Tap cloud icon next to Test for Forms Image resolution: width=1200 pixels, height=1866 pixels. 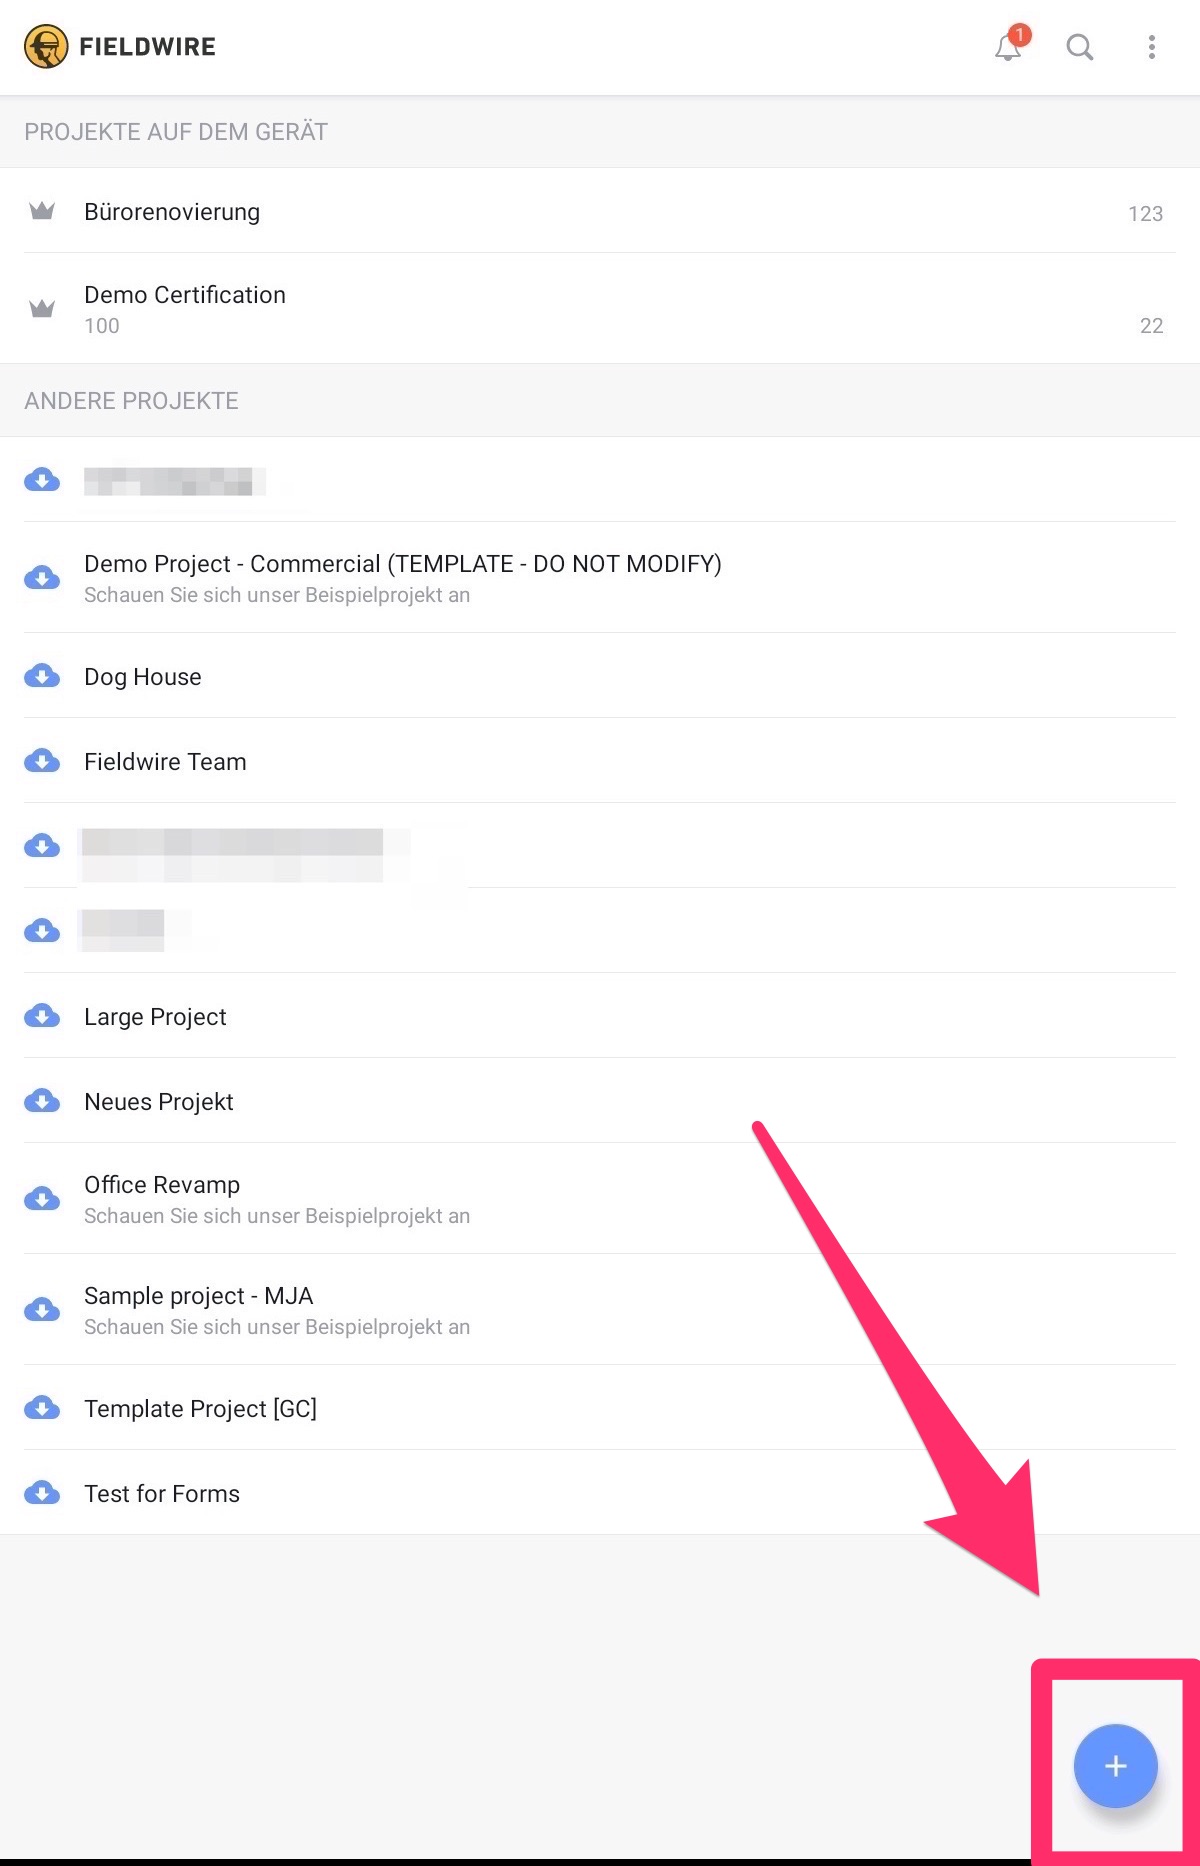(x=42, y=1493)
